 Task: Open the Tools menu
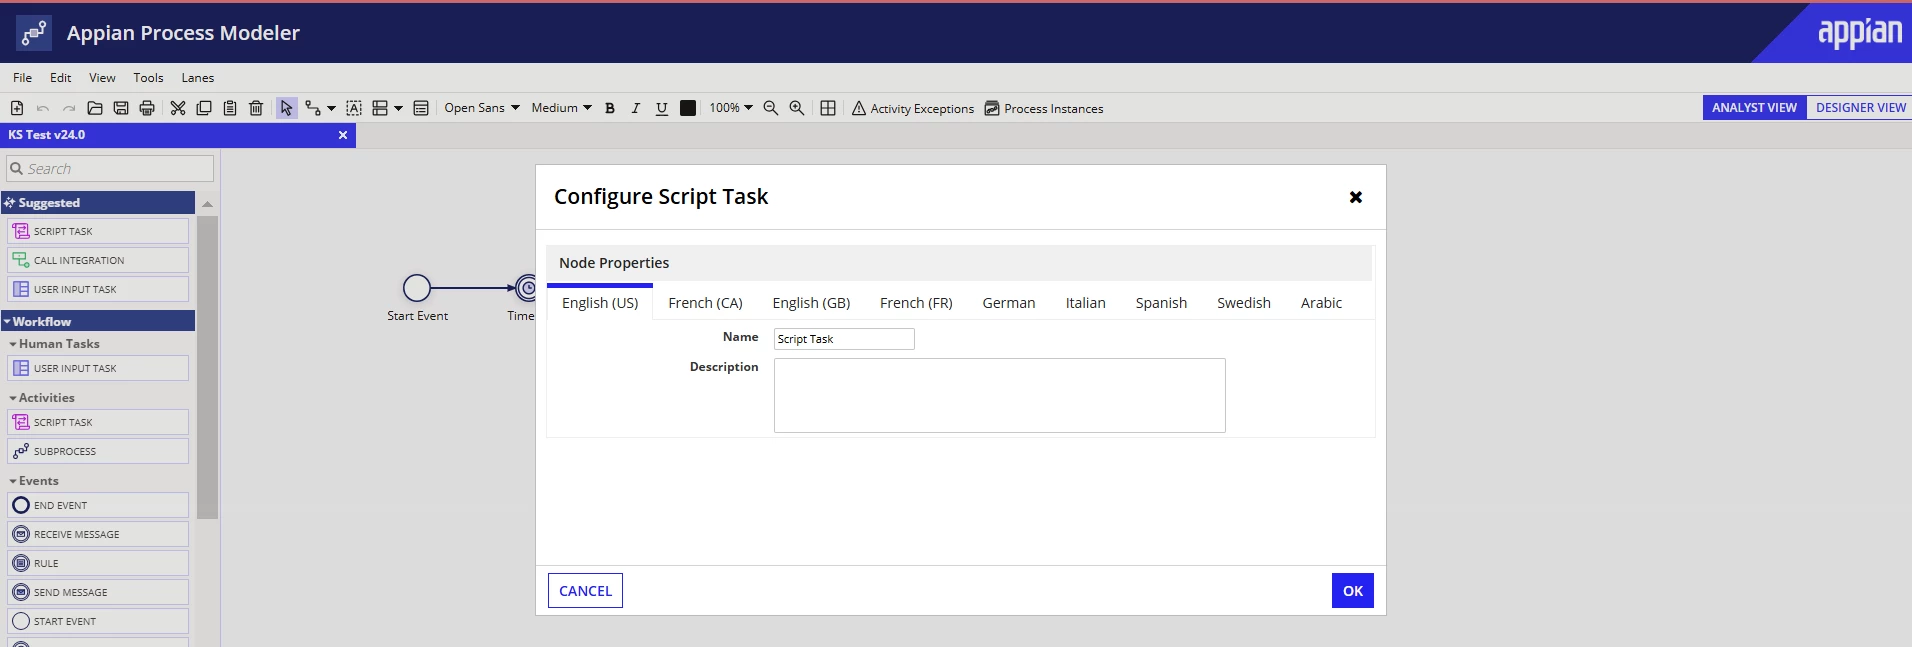coord(148,78)
